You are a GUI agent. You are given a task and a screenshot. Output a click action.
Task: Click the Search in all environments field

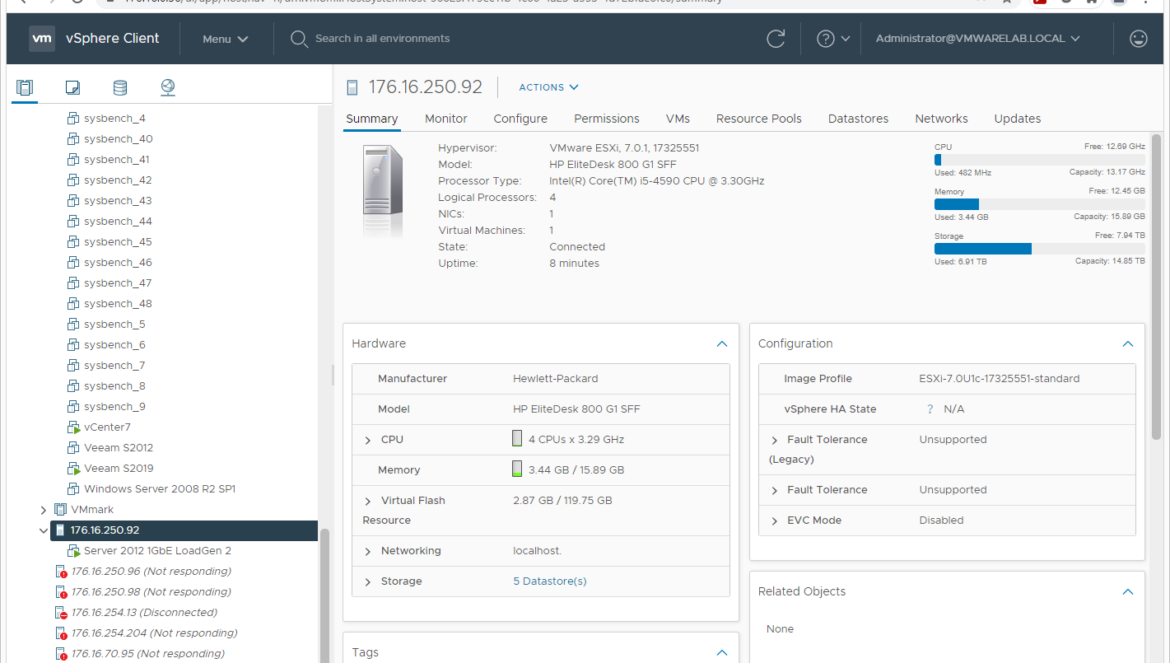click(382, 38)
